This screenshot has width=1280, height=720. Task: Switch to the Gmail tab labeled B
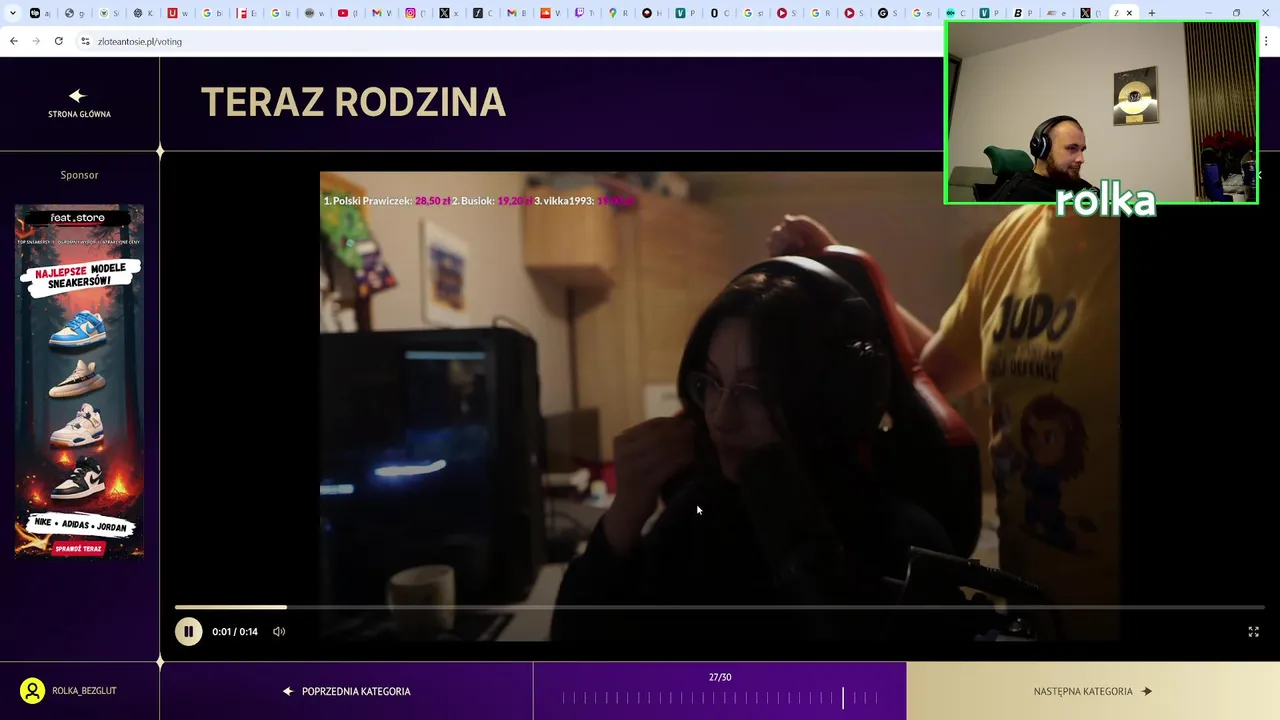click(x=516, y=13)
